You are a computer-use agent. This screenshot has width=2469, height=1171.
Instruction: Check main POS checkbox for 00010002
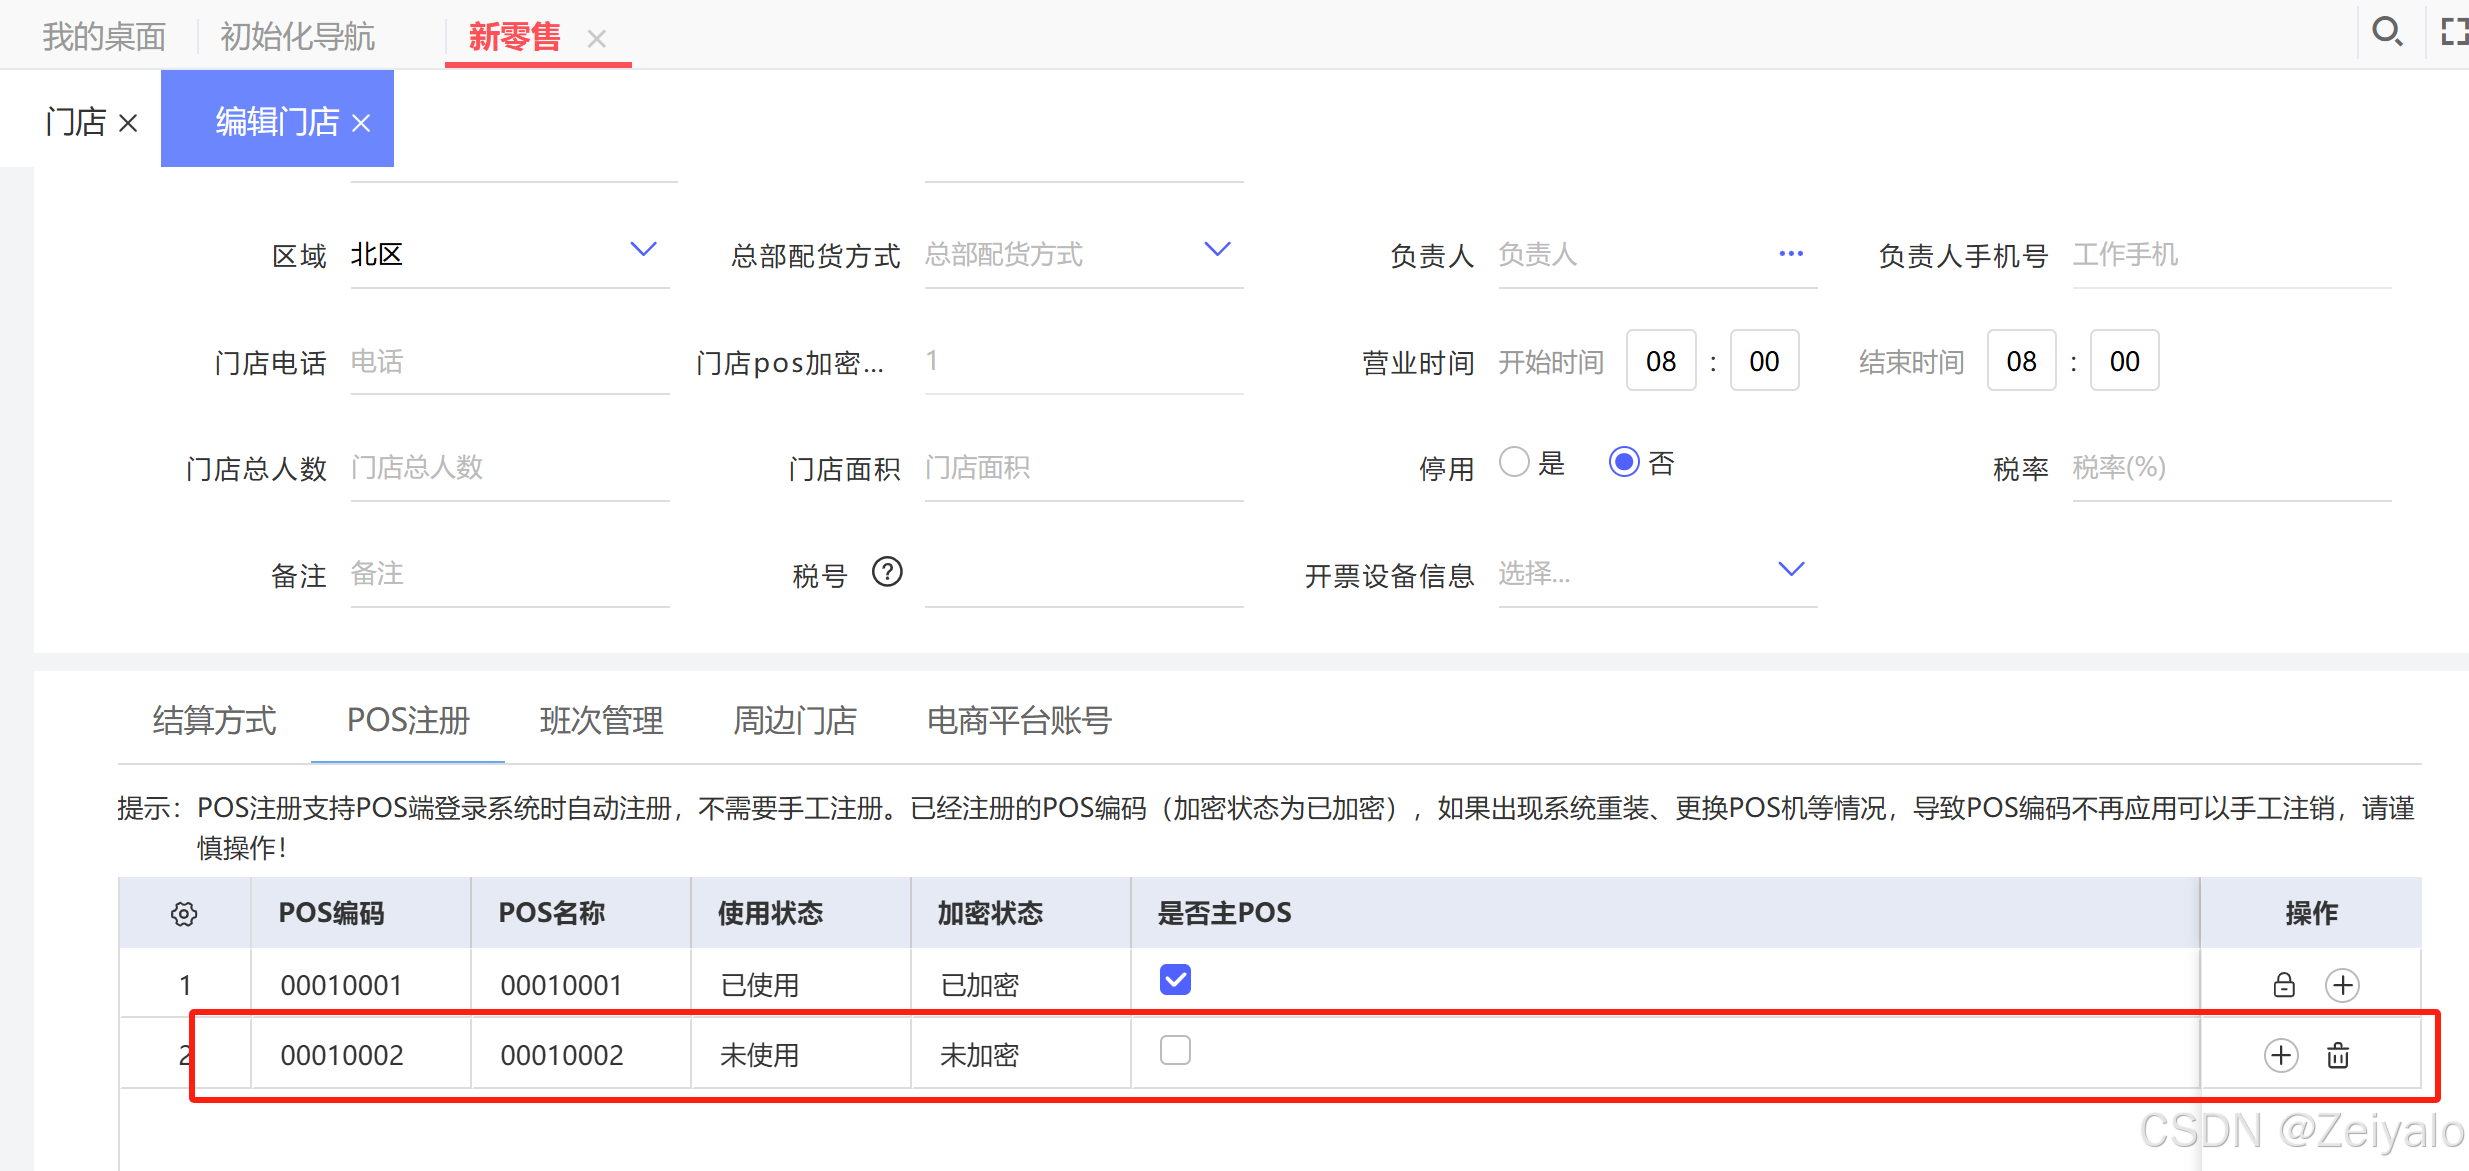[1175, 1050]
